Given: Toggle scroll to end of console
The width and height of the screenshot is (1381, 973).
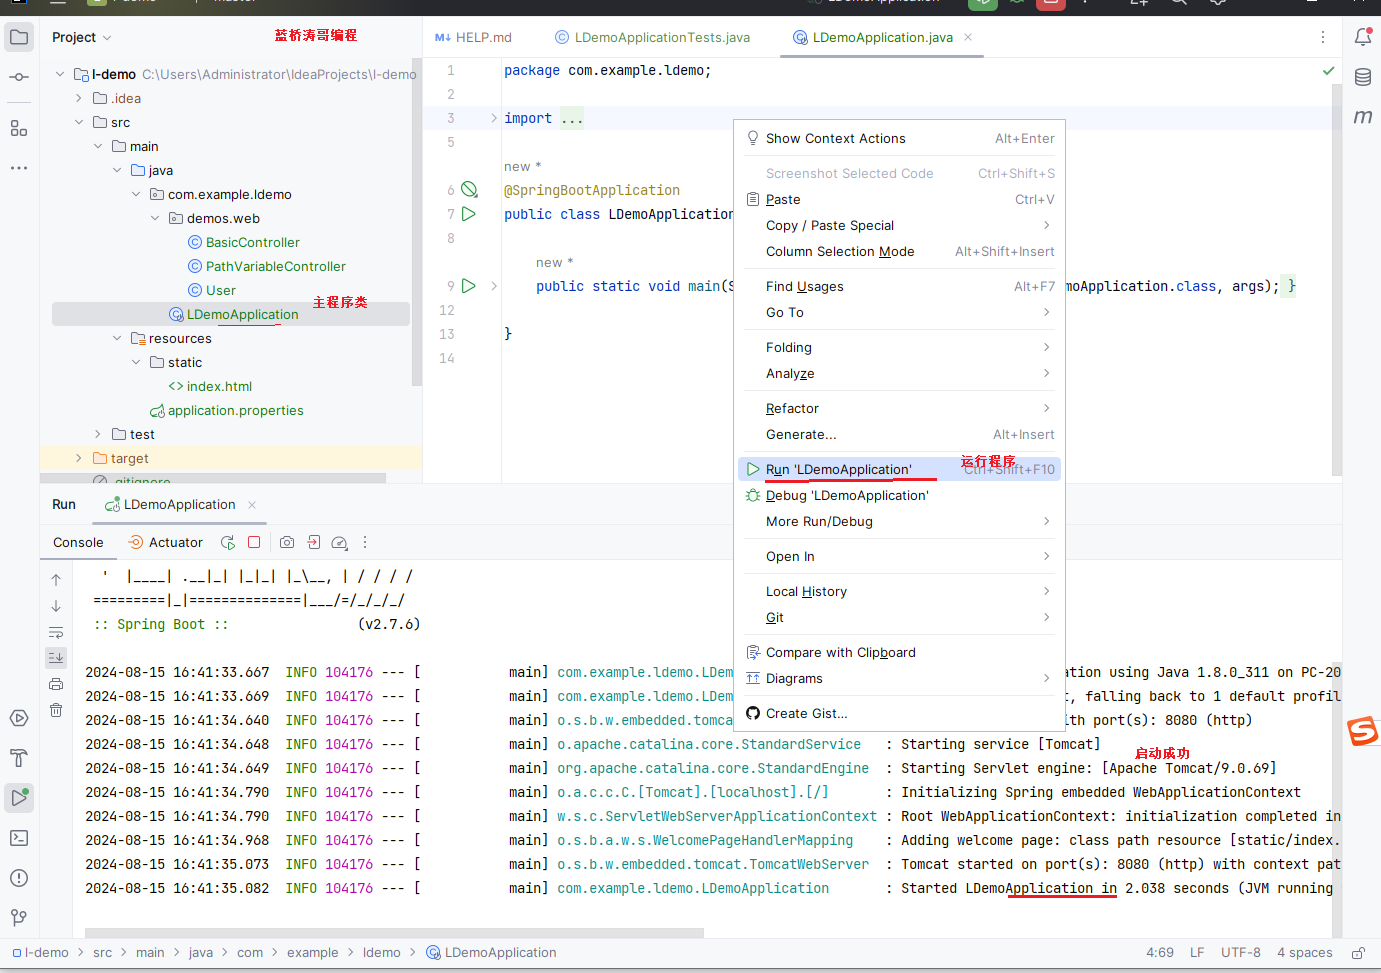Looking at the screenshot, I should (56, 657).
